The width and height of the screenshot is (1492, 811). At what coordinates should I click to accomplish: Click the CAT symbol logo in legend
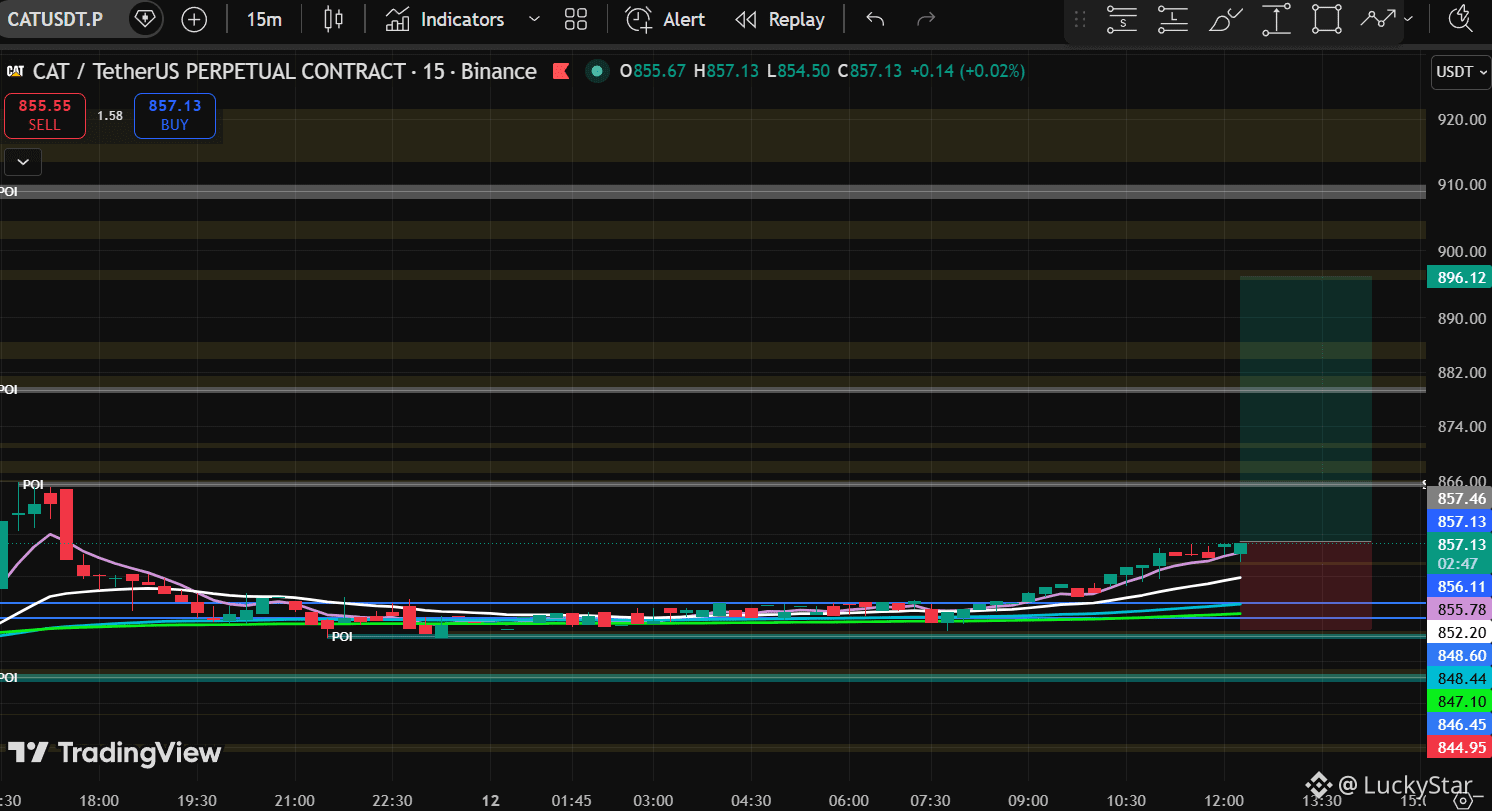[x=15, y=71]
